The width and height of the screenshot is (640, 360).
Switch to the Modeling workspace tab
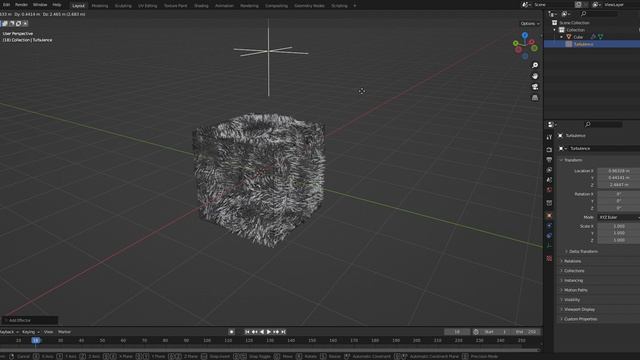100,6
